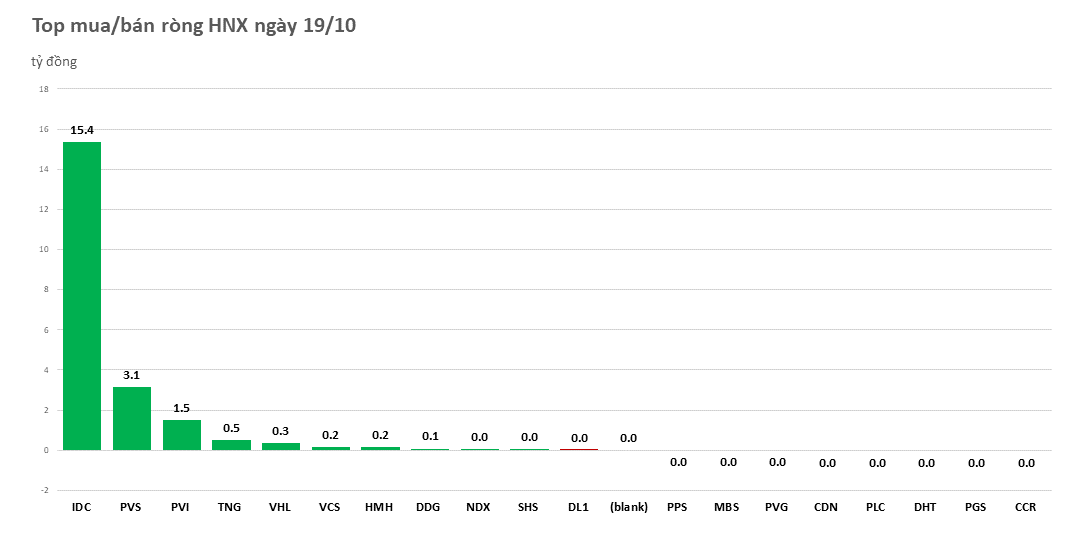Select the small TNG bar

tap(231, 445)
